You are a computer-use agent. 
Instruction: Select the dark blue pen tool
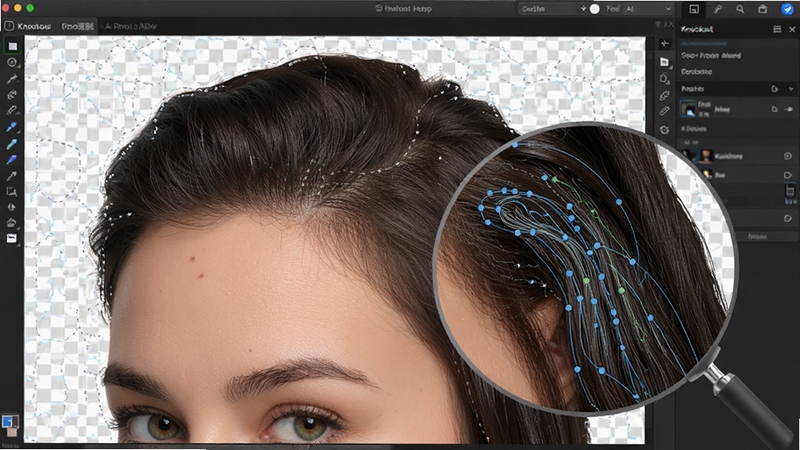12,160
